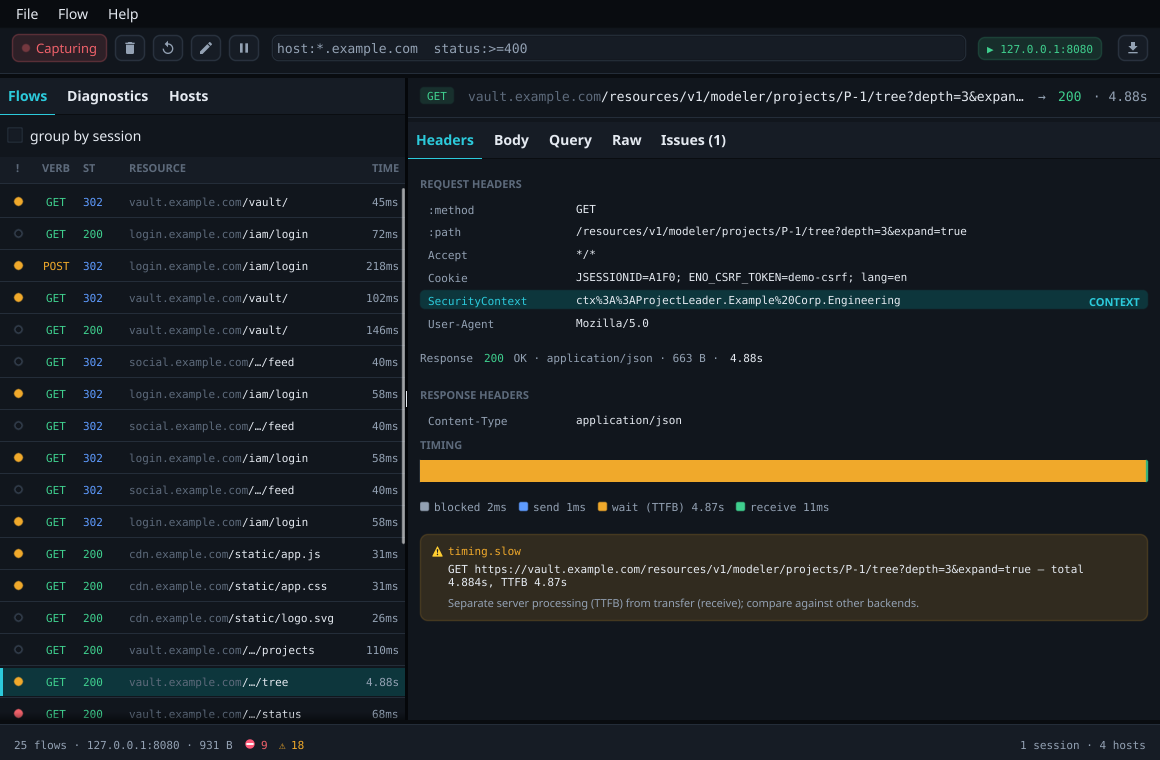Click the green GET method badge in detail header
Screen dimensions: 1160x760
tap(436, 96)
